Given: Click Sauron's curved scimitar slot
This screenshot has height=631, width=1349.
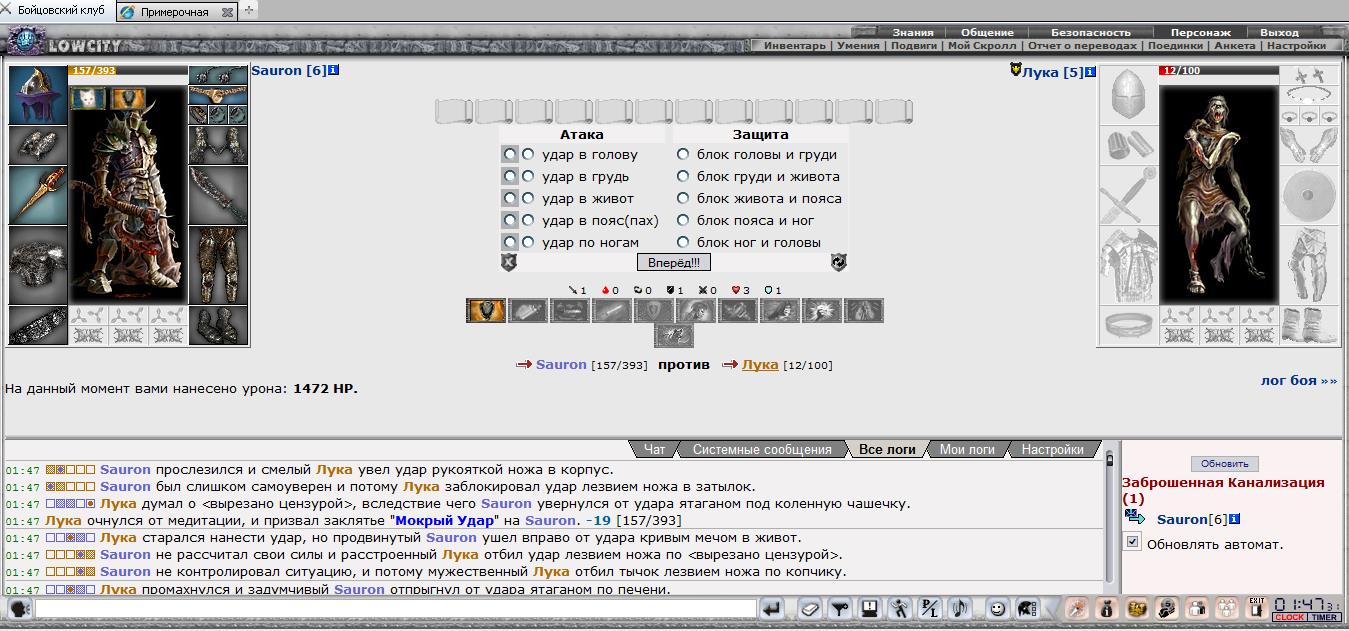Looking at the screenshot, I should [218, 195].
